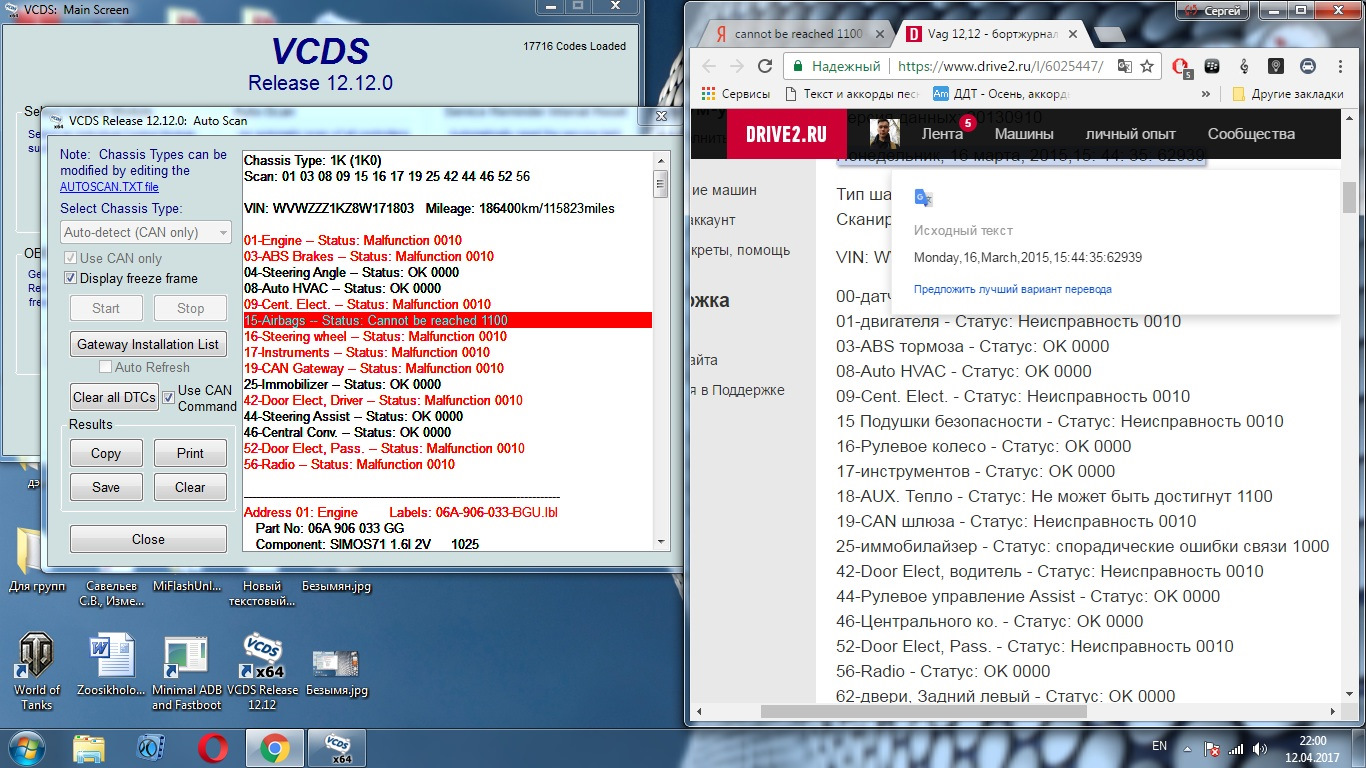
Task: Select VCDS Release 12.12 desktop shortcut
Action: [262, 672]
